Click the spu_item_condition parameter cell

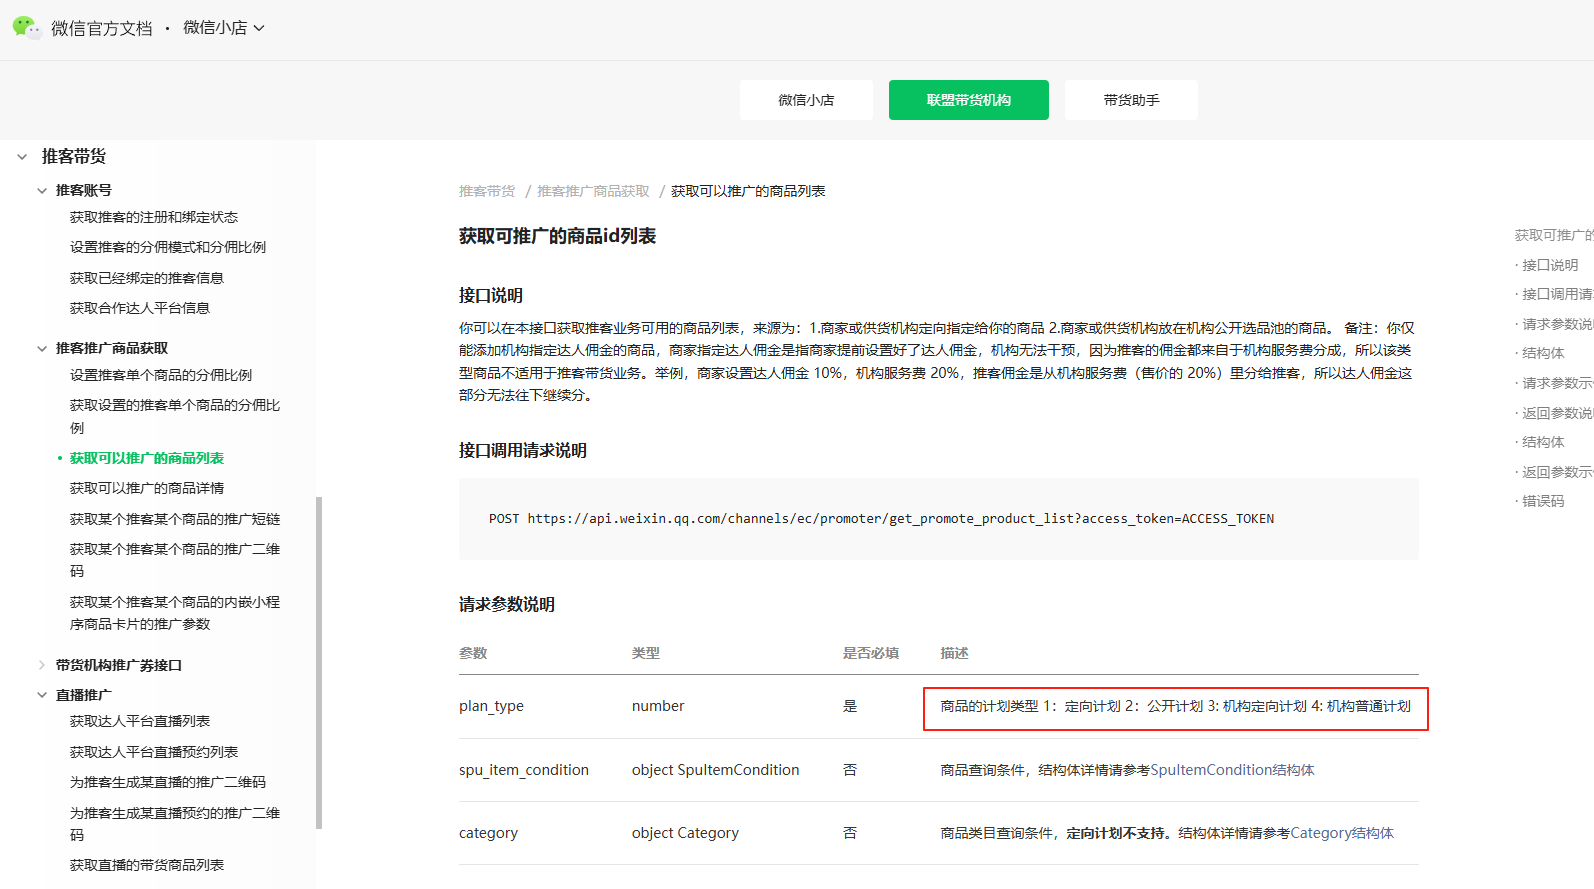(524, 770)
